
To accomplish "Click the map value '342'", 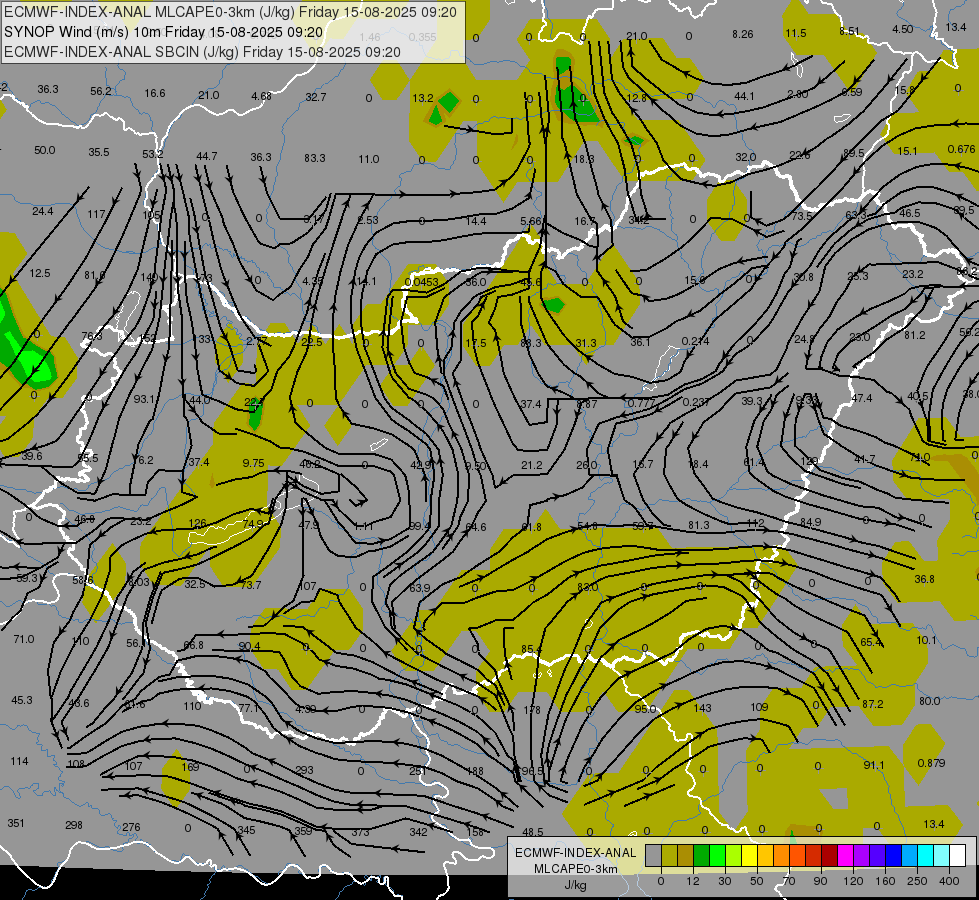I will click(x=418, y=832).
